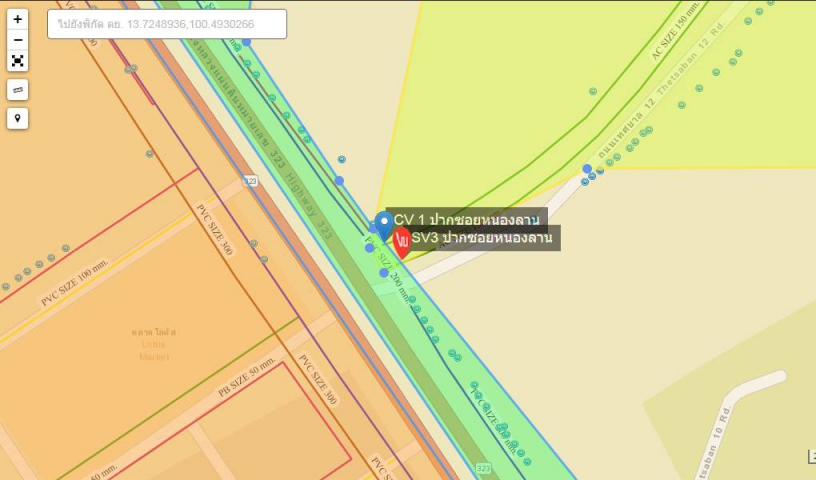Click the Lotus Market place label
816x480 pixels.
coord(154,344)
